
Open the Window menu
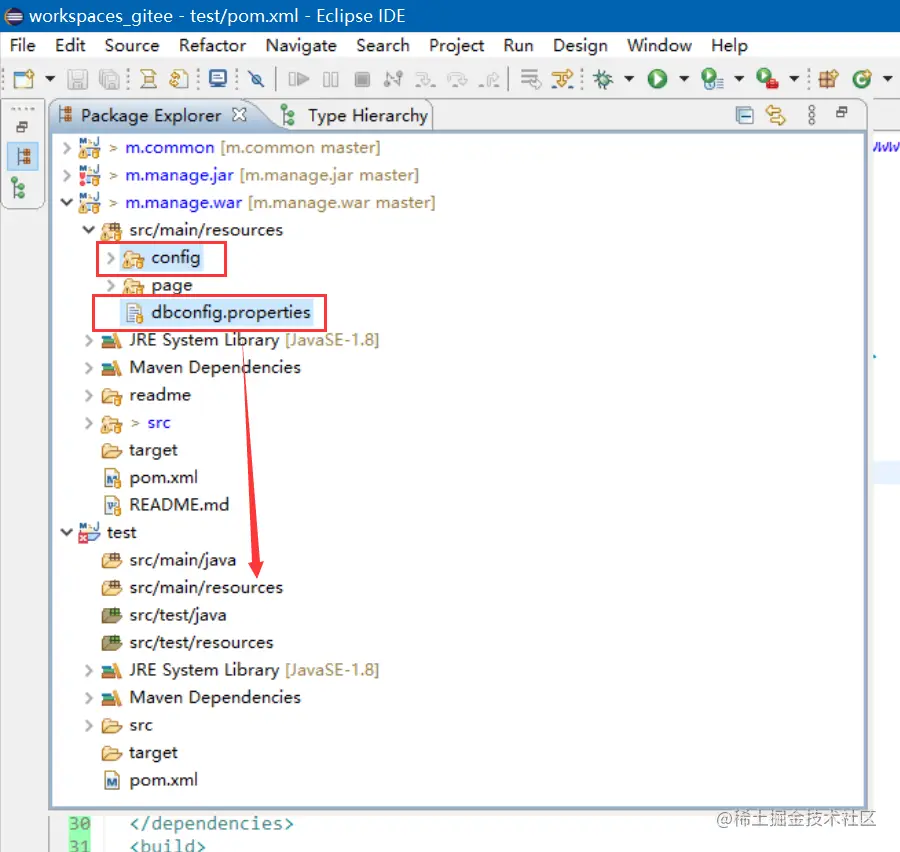tap(659, 45)
